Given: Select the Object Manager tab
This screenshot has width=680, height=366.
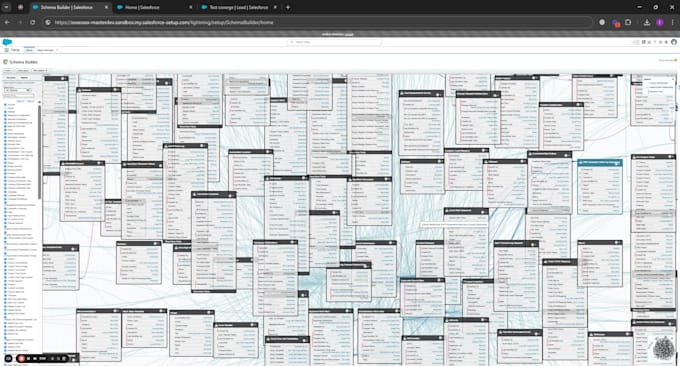Looking at the screenshot, I should pyautogui.click(x=45, y=50).
